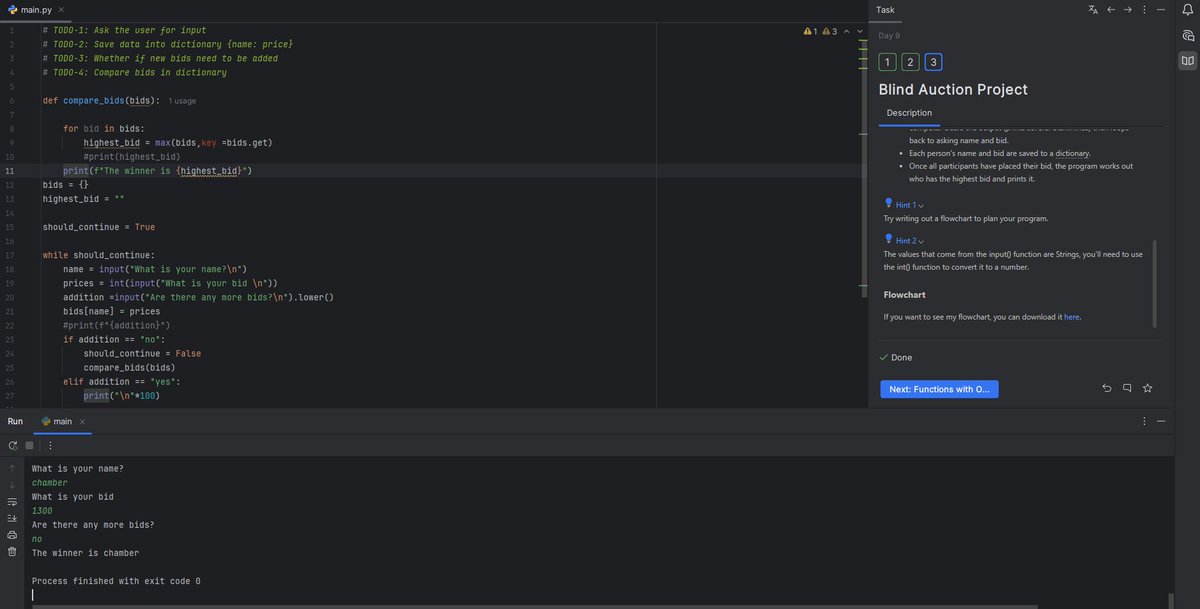Image resolution: width=1200 pixels, height=609 pixels.
Task: Click the Translate icon in Task panel header
Action: pos(1093,10)
